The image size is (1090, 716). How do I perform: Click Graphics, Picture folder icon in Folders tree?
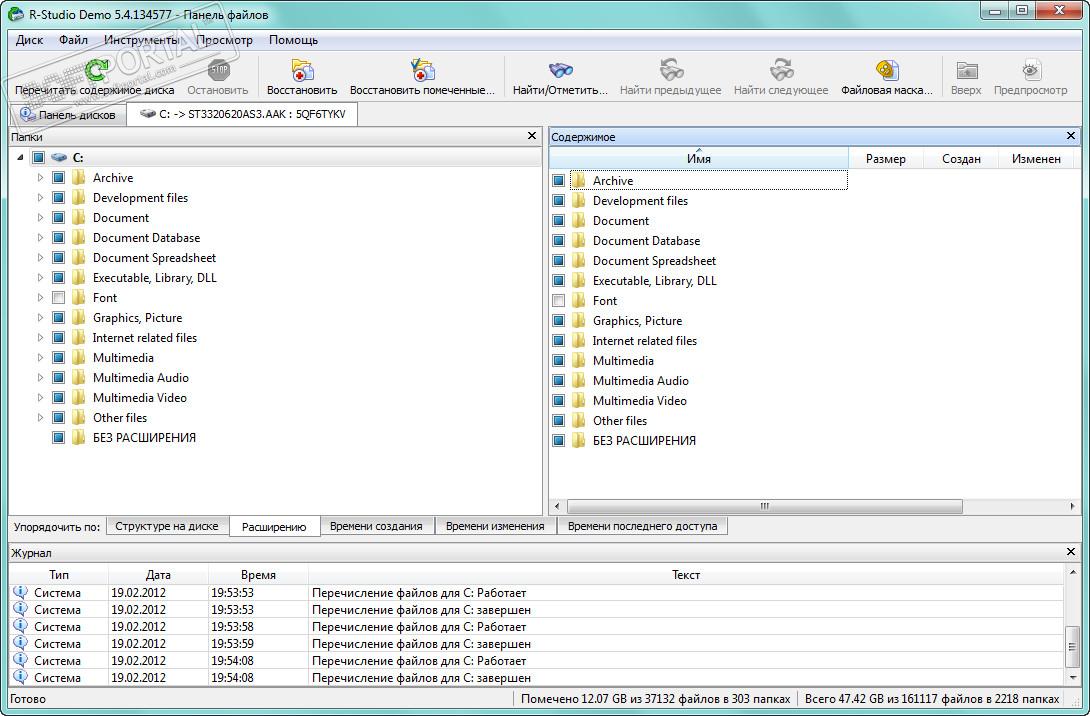[79, 318]
